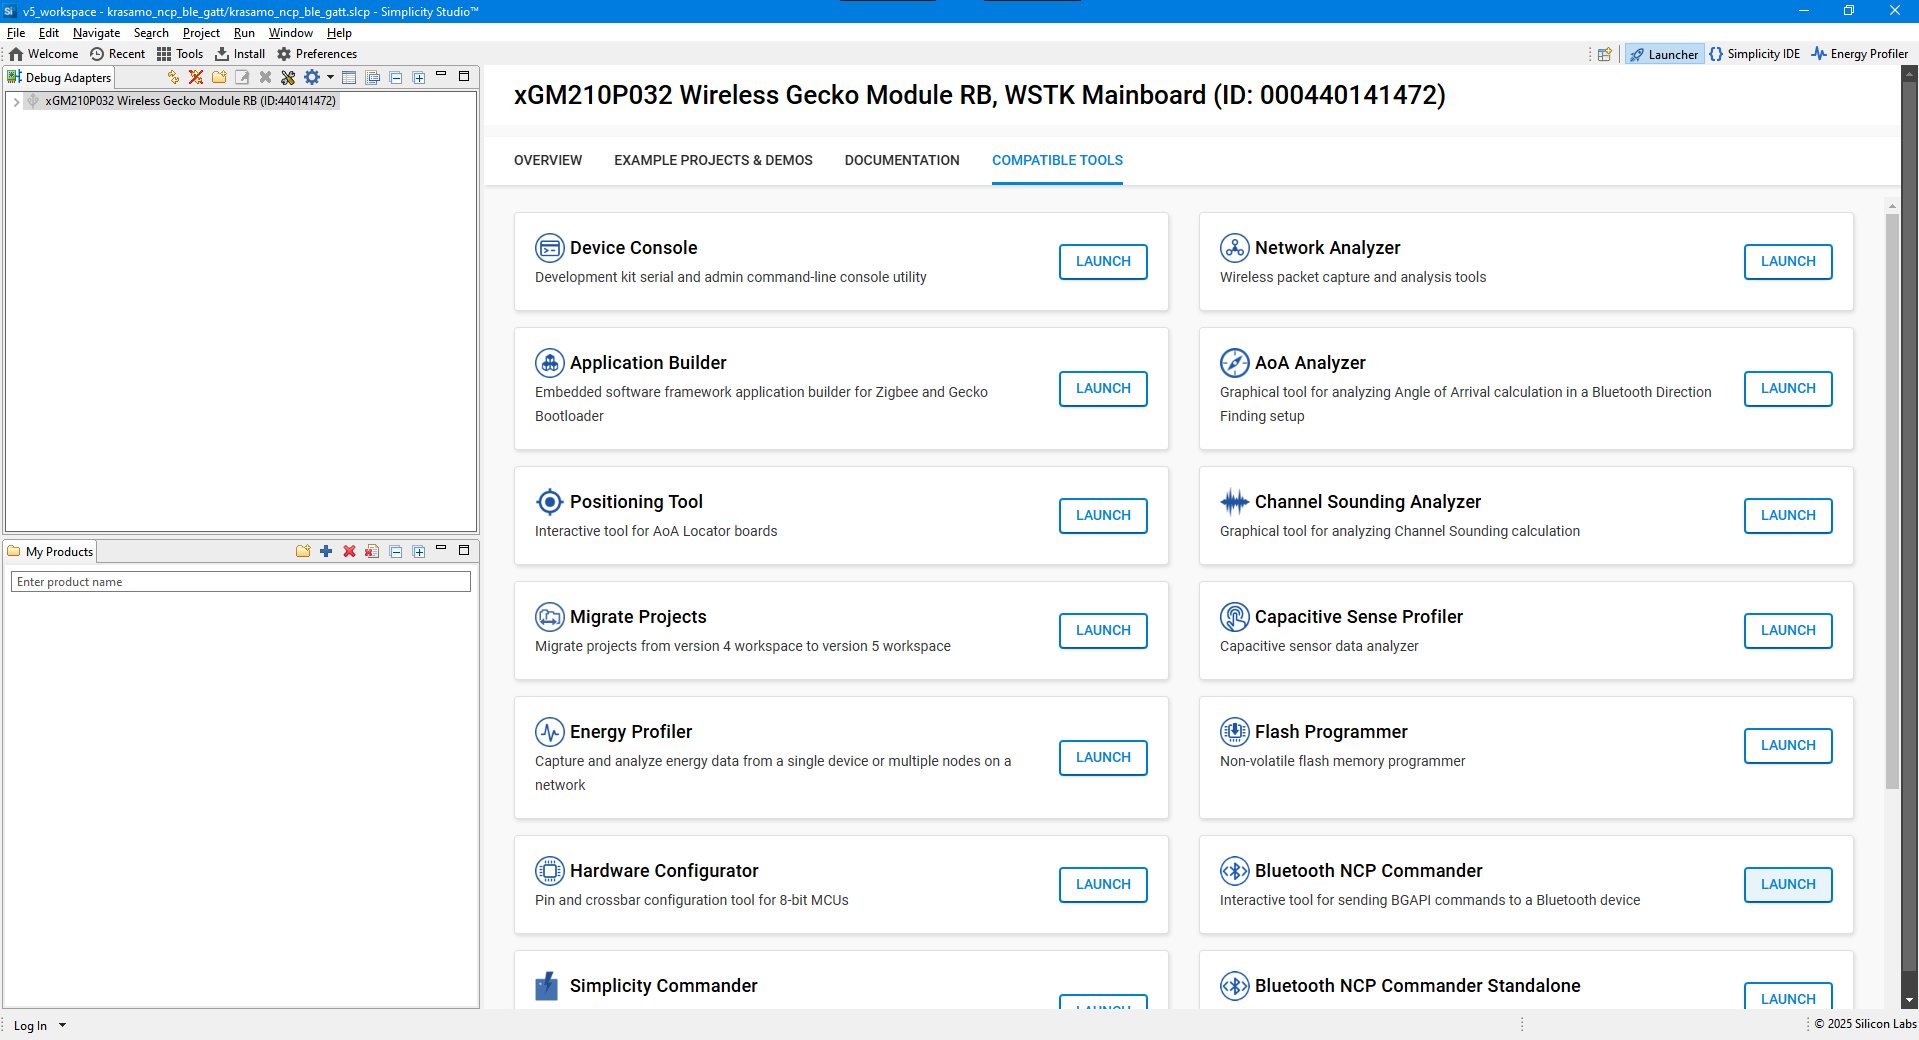
Task: Open the Navigate menu
Action: (96, 33)
